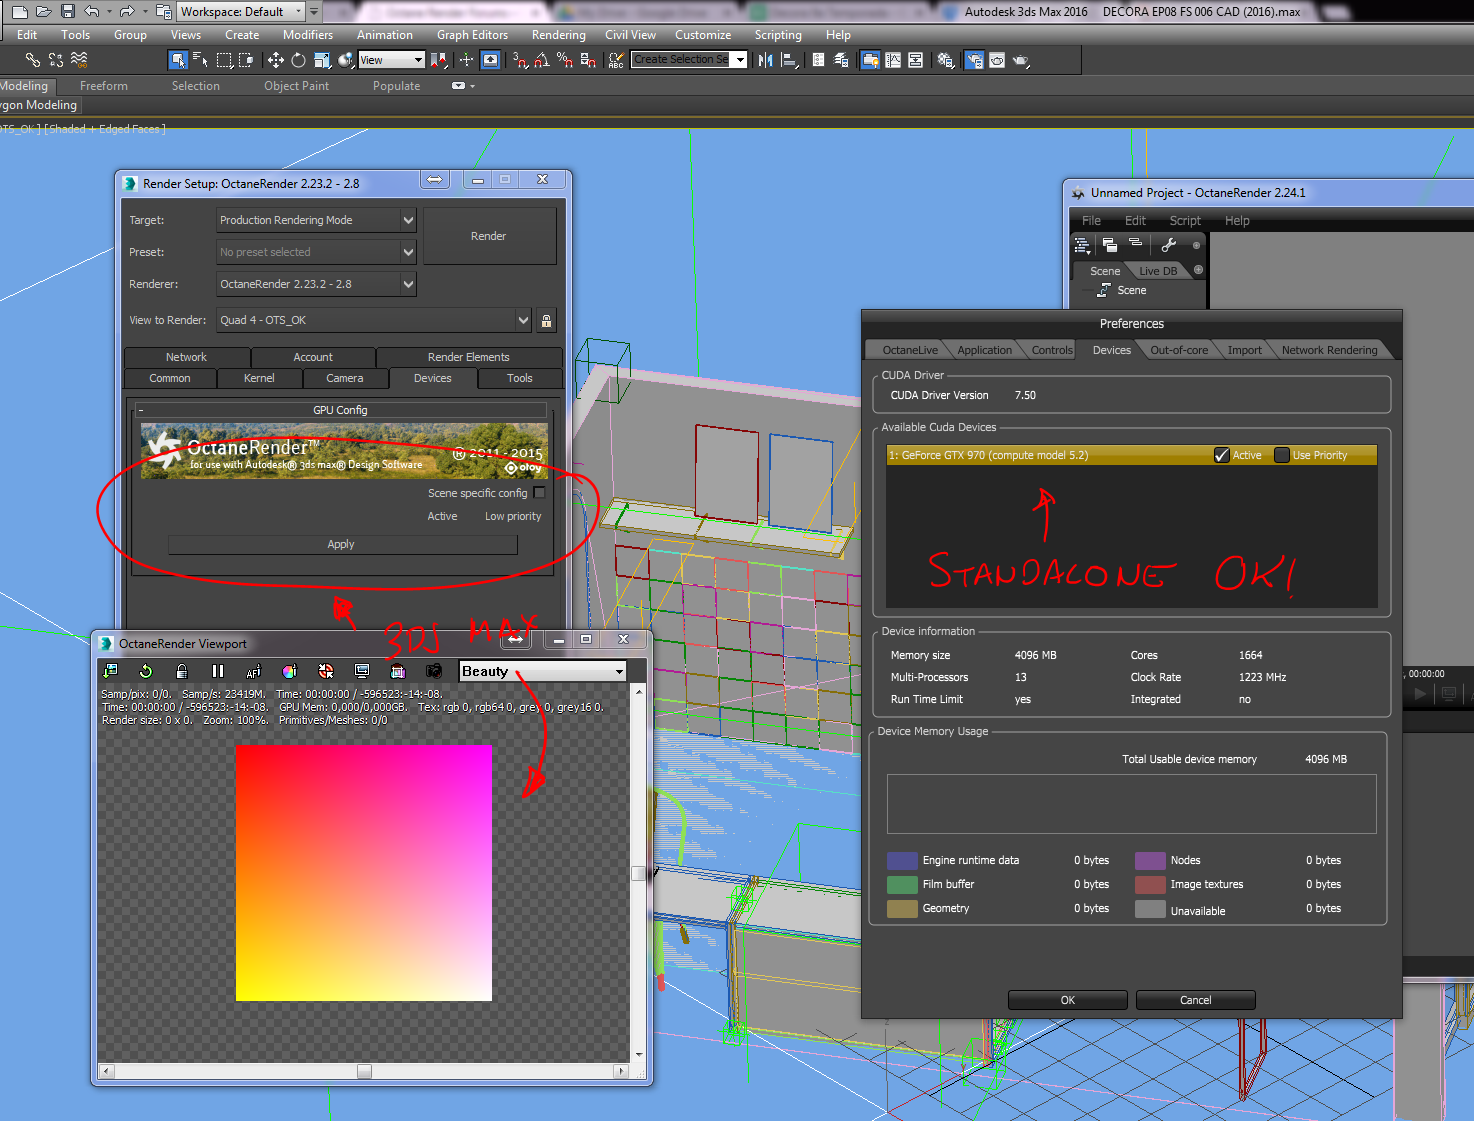Screen dimensions: 1474x1121
Task: Click the padlock icon in OctaneRender Viewport
Action: (x=181, y=671)
